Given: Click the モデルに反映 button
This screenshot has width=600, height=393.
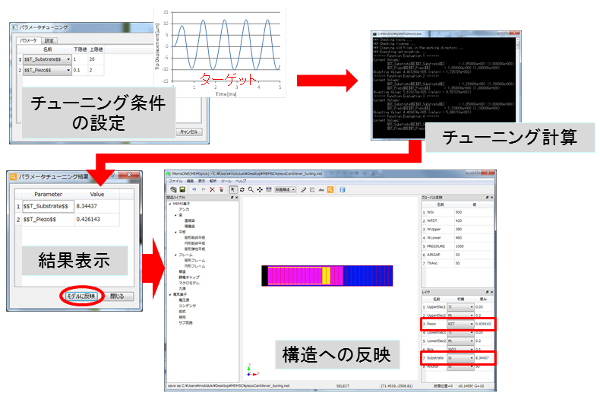Looking at the screenshot, I should pyautogui.click(x=81, y=296).
